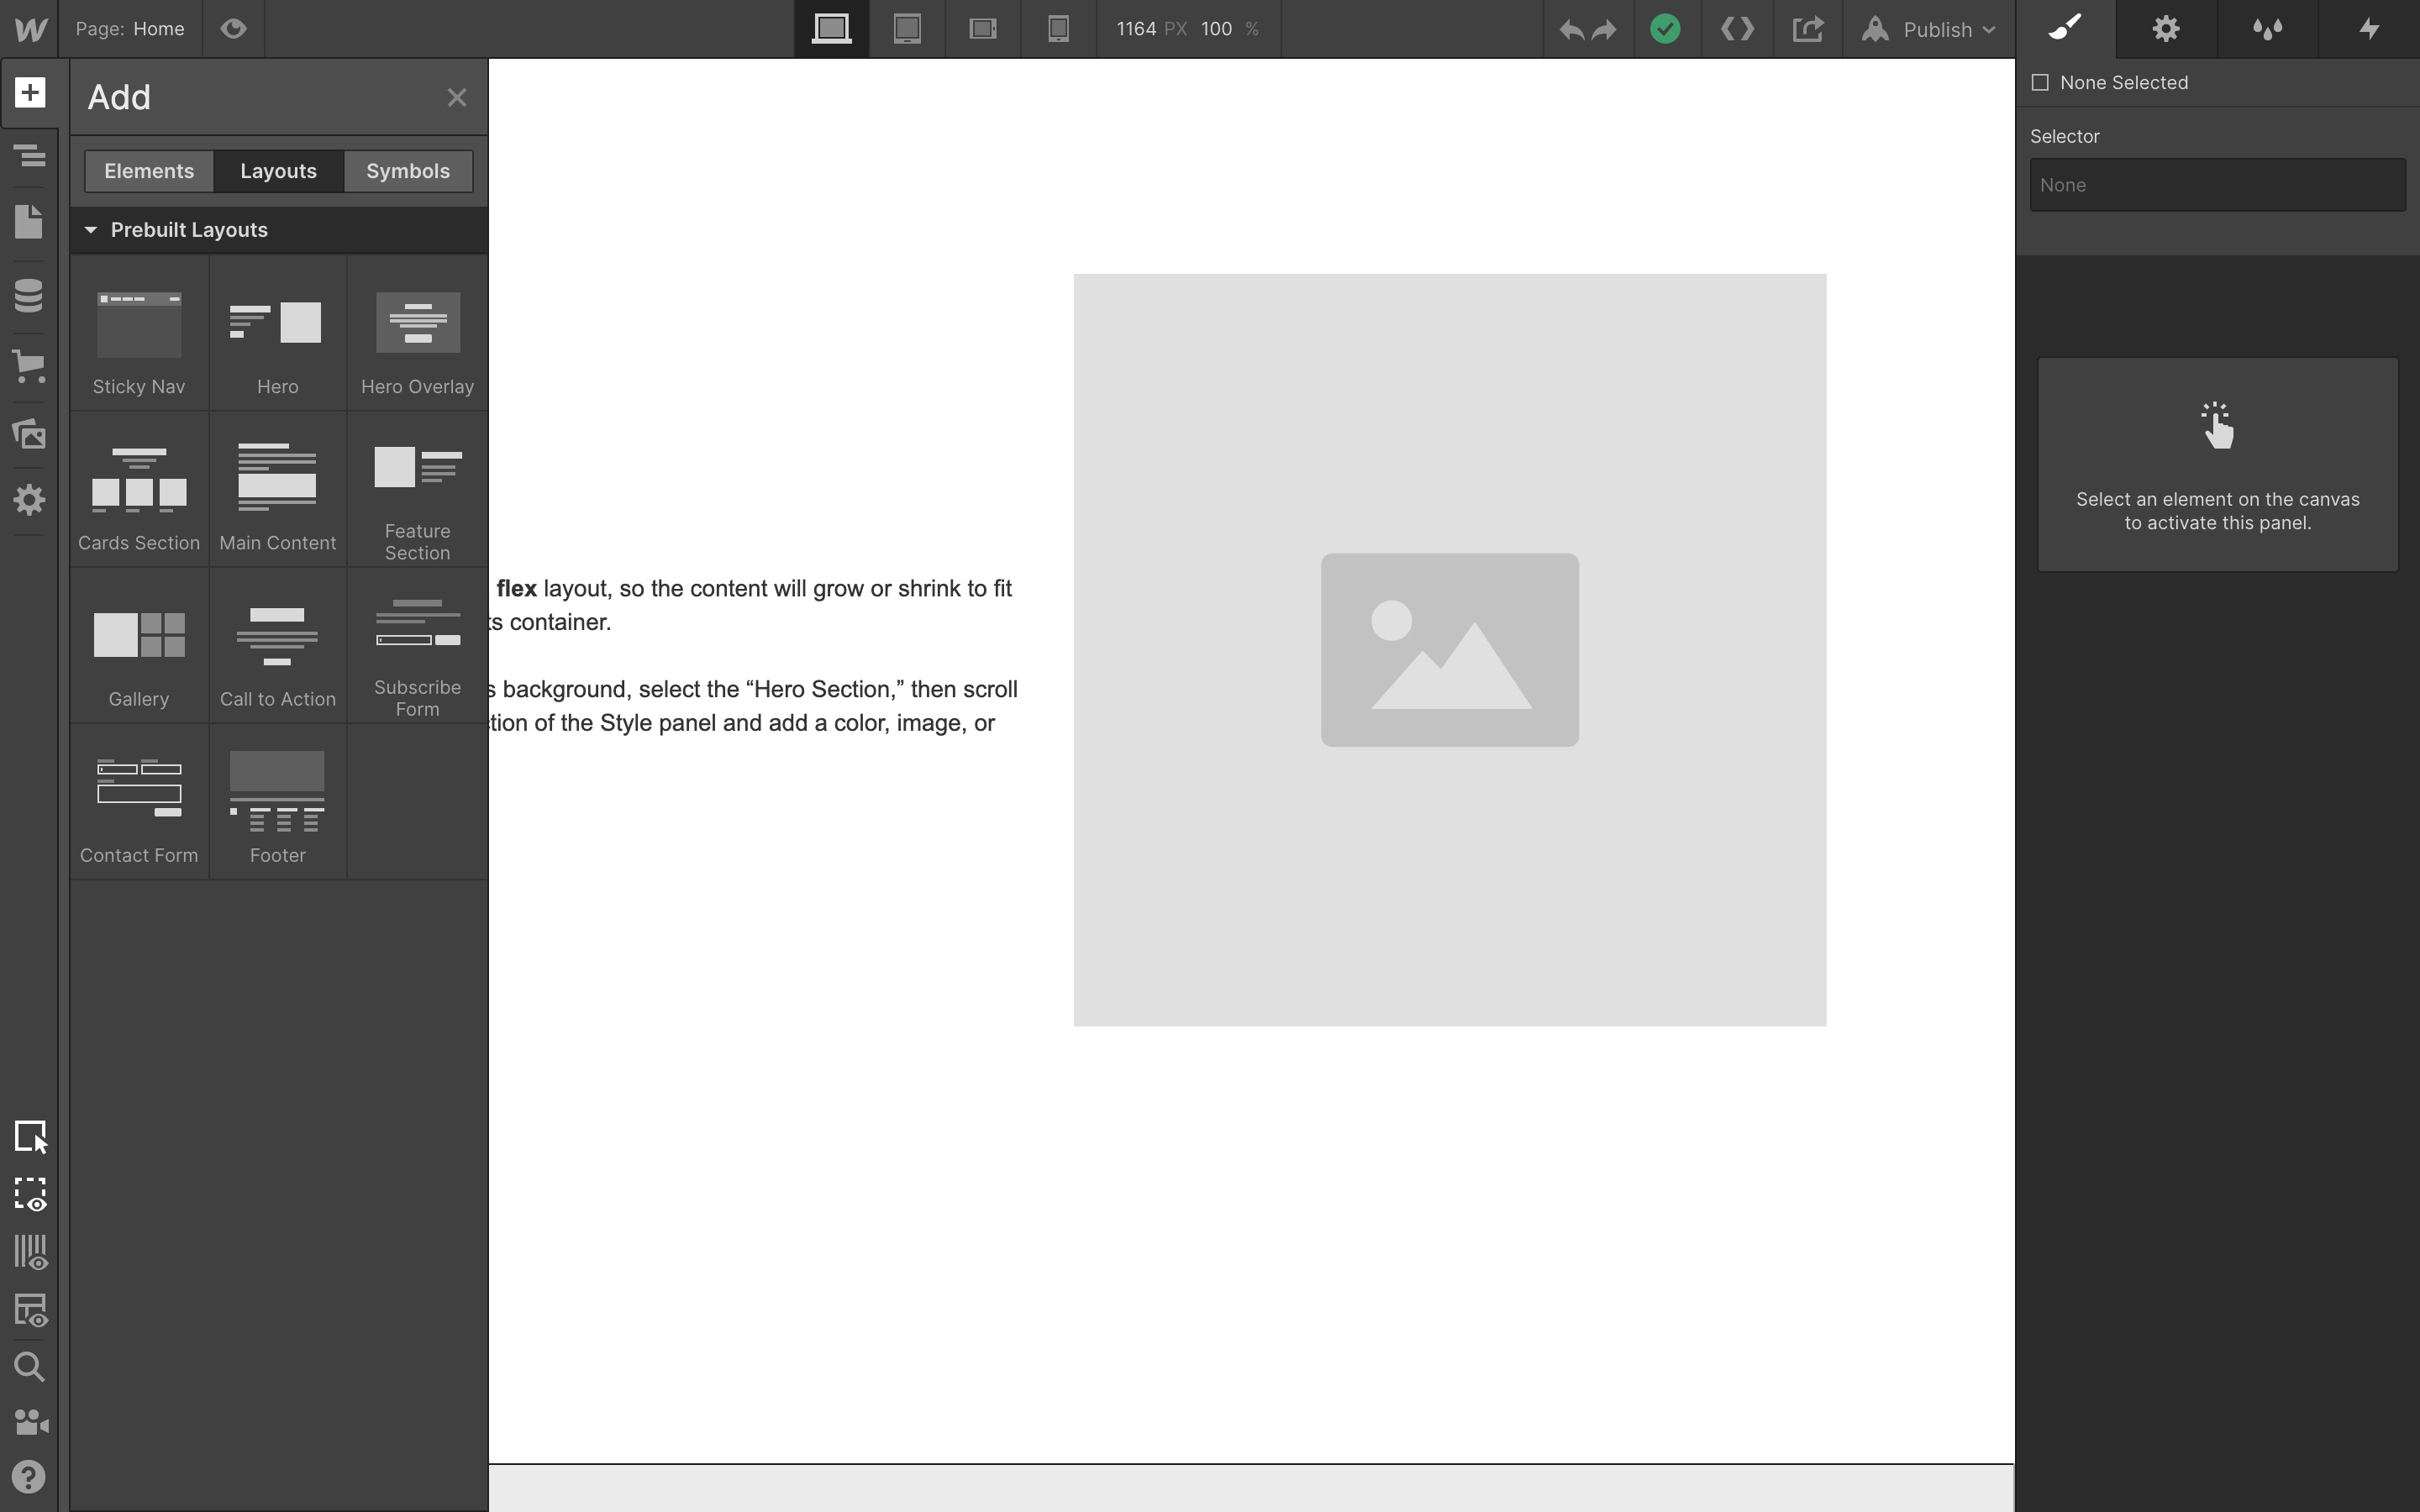Open the Style Manager droplets tab
This screenshot has width=2420, height=1512.
(2267, 29)
